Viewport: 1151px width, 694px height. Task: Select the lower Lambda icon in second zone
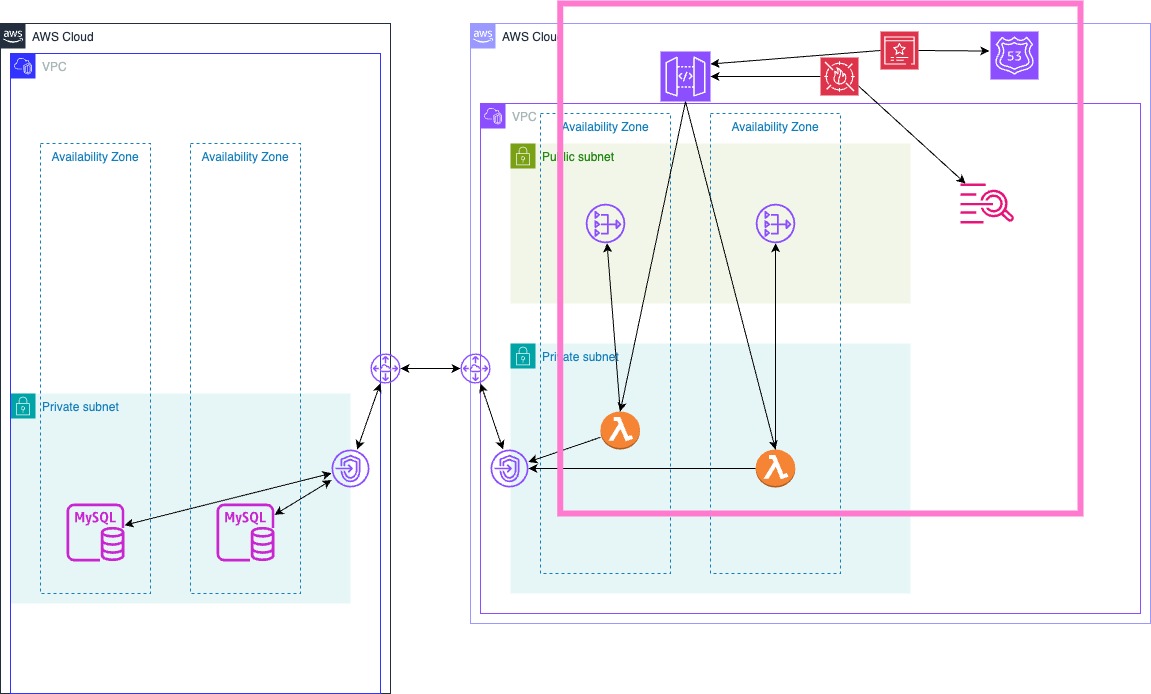point(775,468)
